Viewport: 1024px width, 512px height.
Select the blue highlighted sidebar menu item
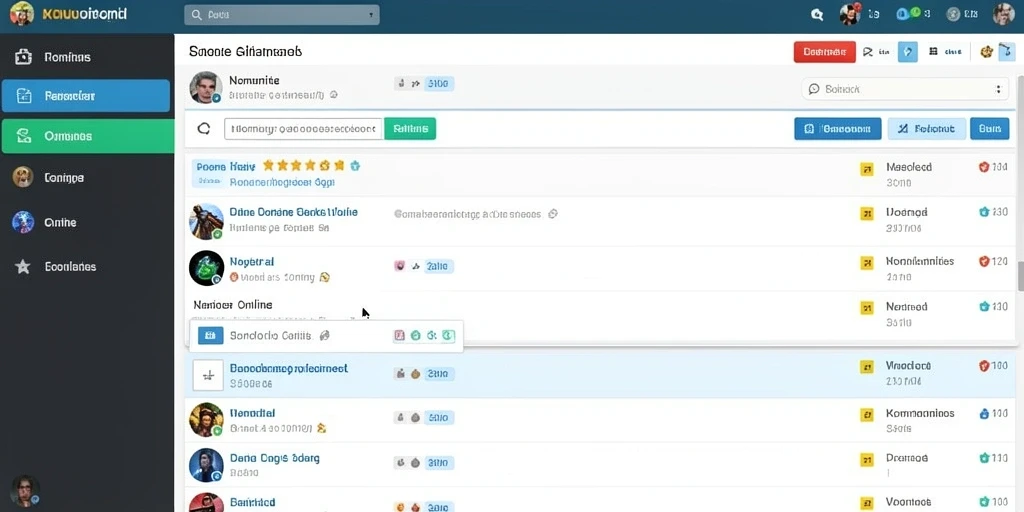click(86, 96)
